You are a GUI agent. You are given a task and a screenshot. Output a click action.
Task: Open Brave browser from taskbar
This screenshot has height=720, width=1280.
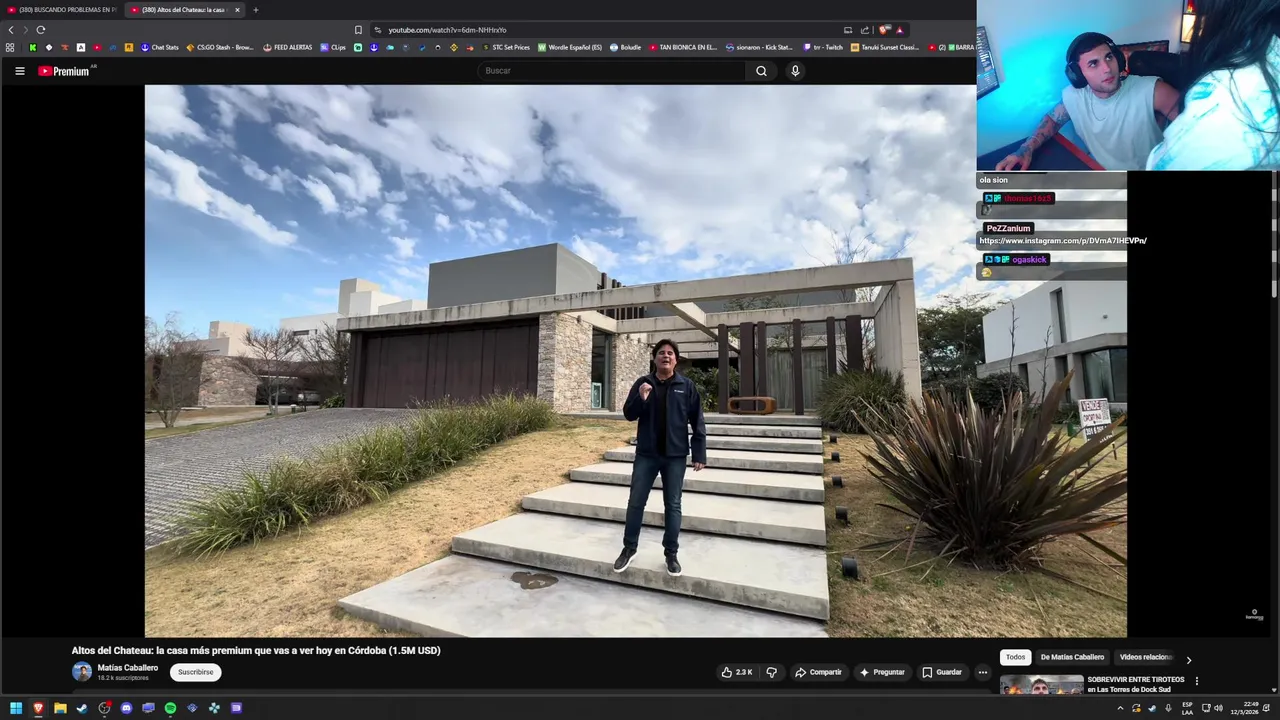(38, 708)
